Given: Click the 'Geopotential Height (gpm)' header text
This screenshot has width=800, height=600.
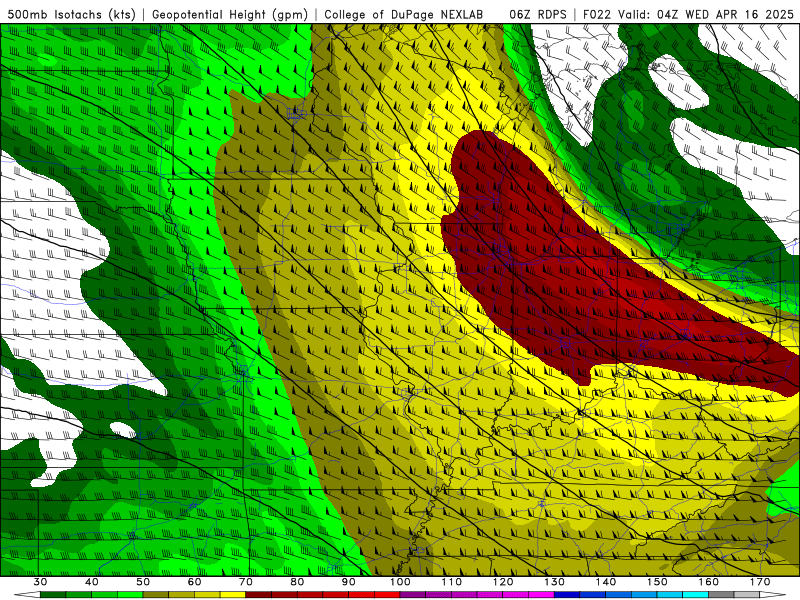Looking at the screenshot, I should (230, 15).
